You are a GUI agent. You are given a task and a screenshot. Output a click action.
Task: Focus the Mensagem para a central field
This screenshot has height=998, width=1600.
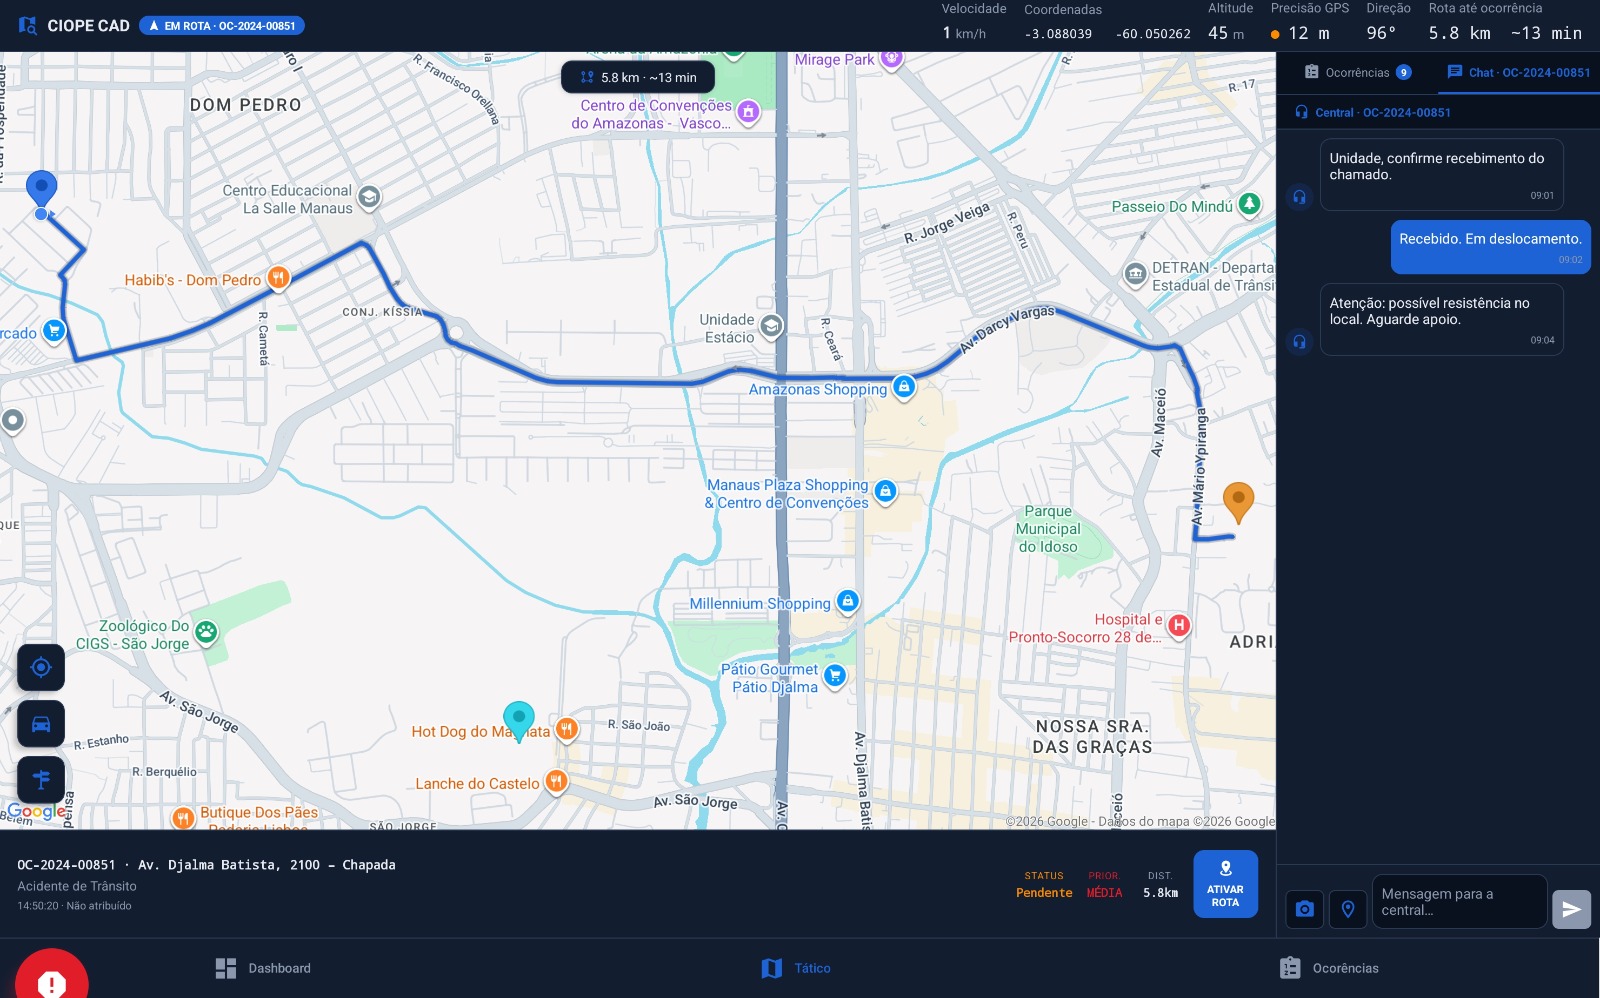point(1460,901)
